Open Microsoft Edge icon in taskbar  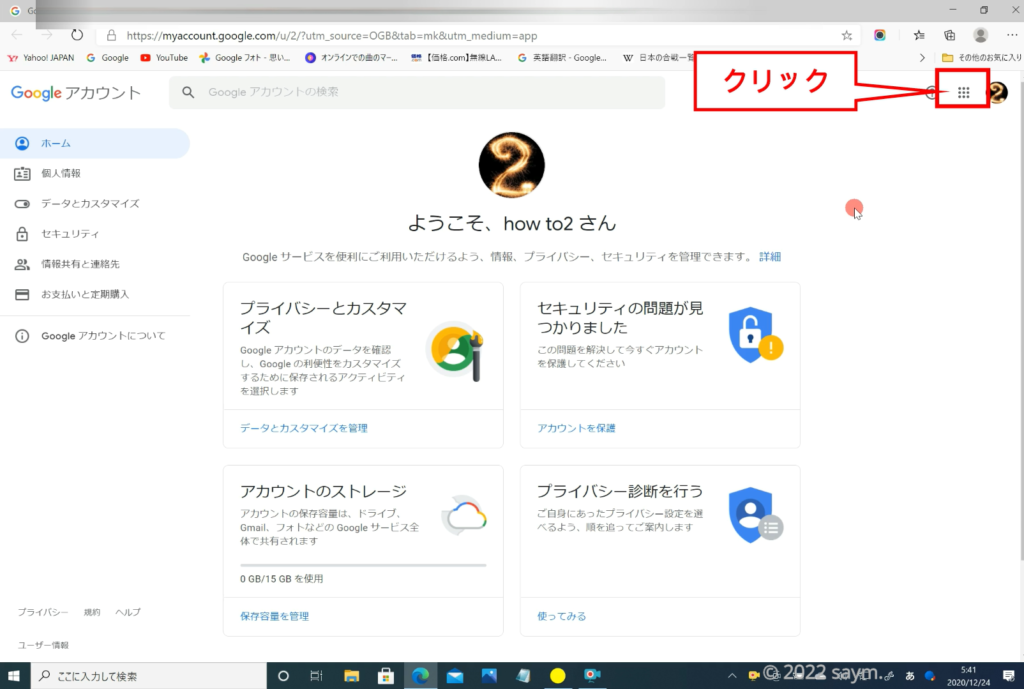[421, 676]
